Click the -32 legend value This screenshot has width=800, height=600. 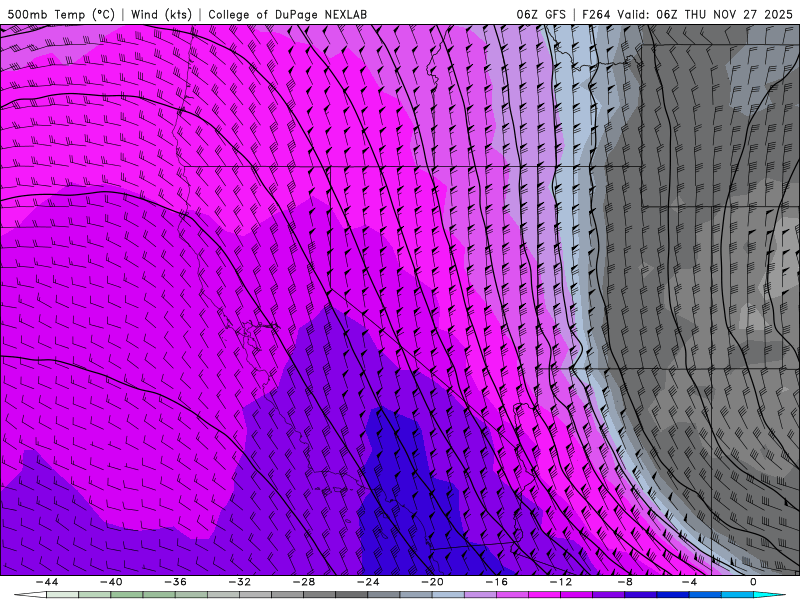tap(239, 582)
